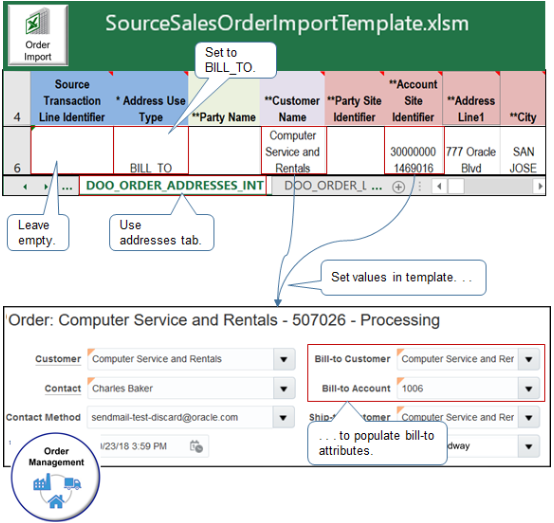Click the Customer input showing Computer Service and Rentals
554x523 pixels.
click(180, 359)
